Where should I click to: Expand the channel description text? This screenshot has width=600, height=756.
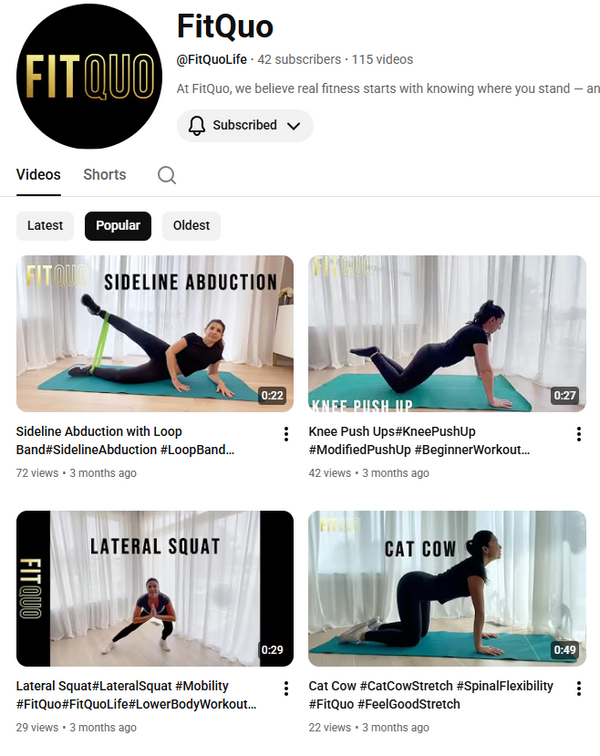pyautogui.click(x=388, y=89)
